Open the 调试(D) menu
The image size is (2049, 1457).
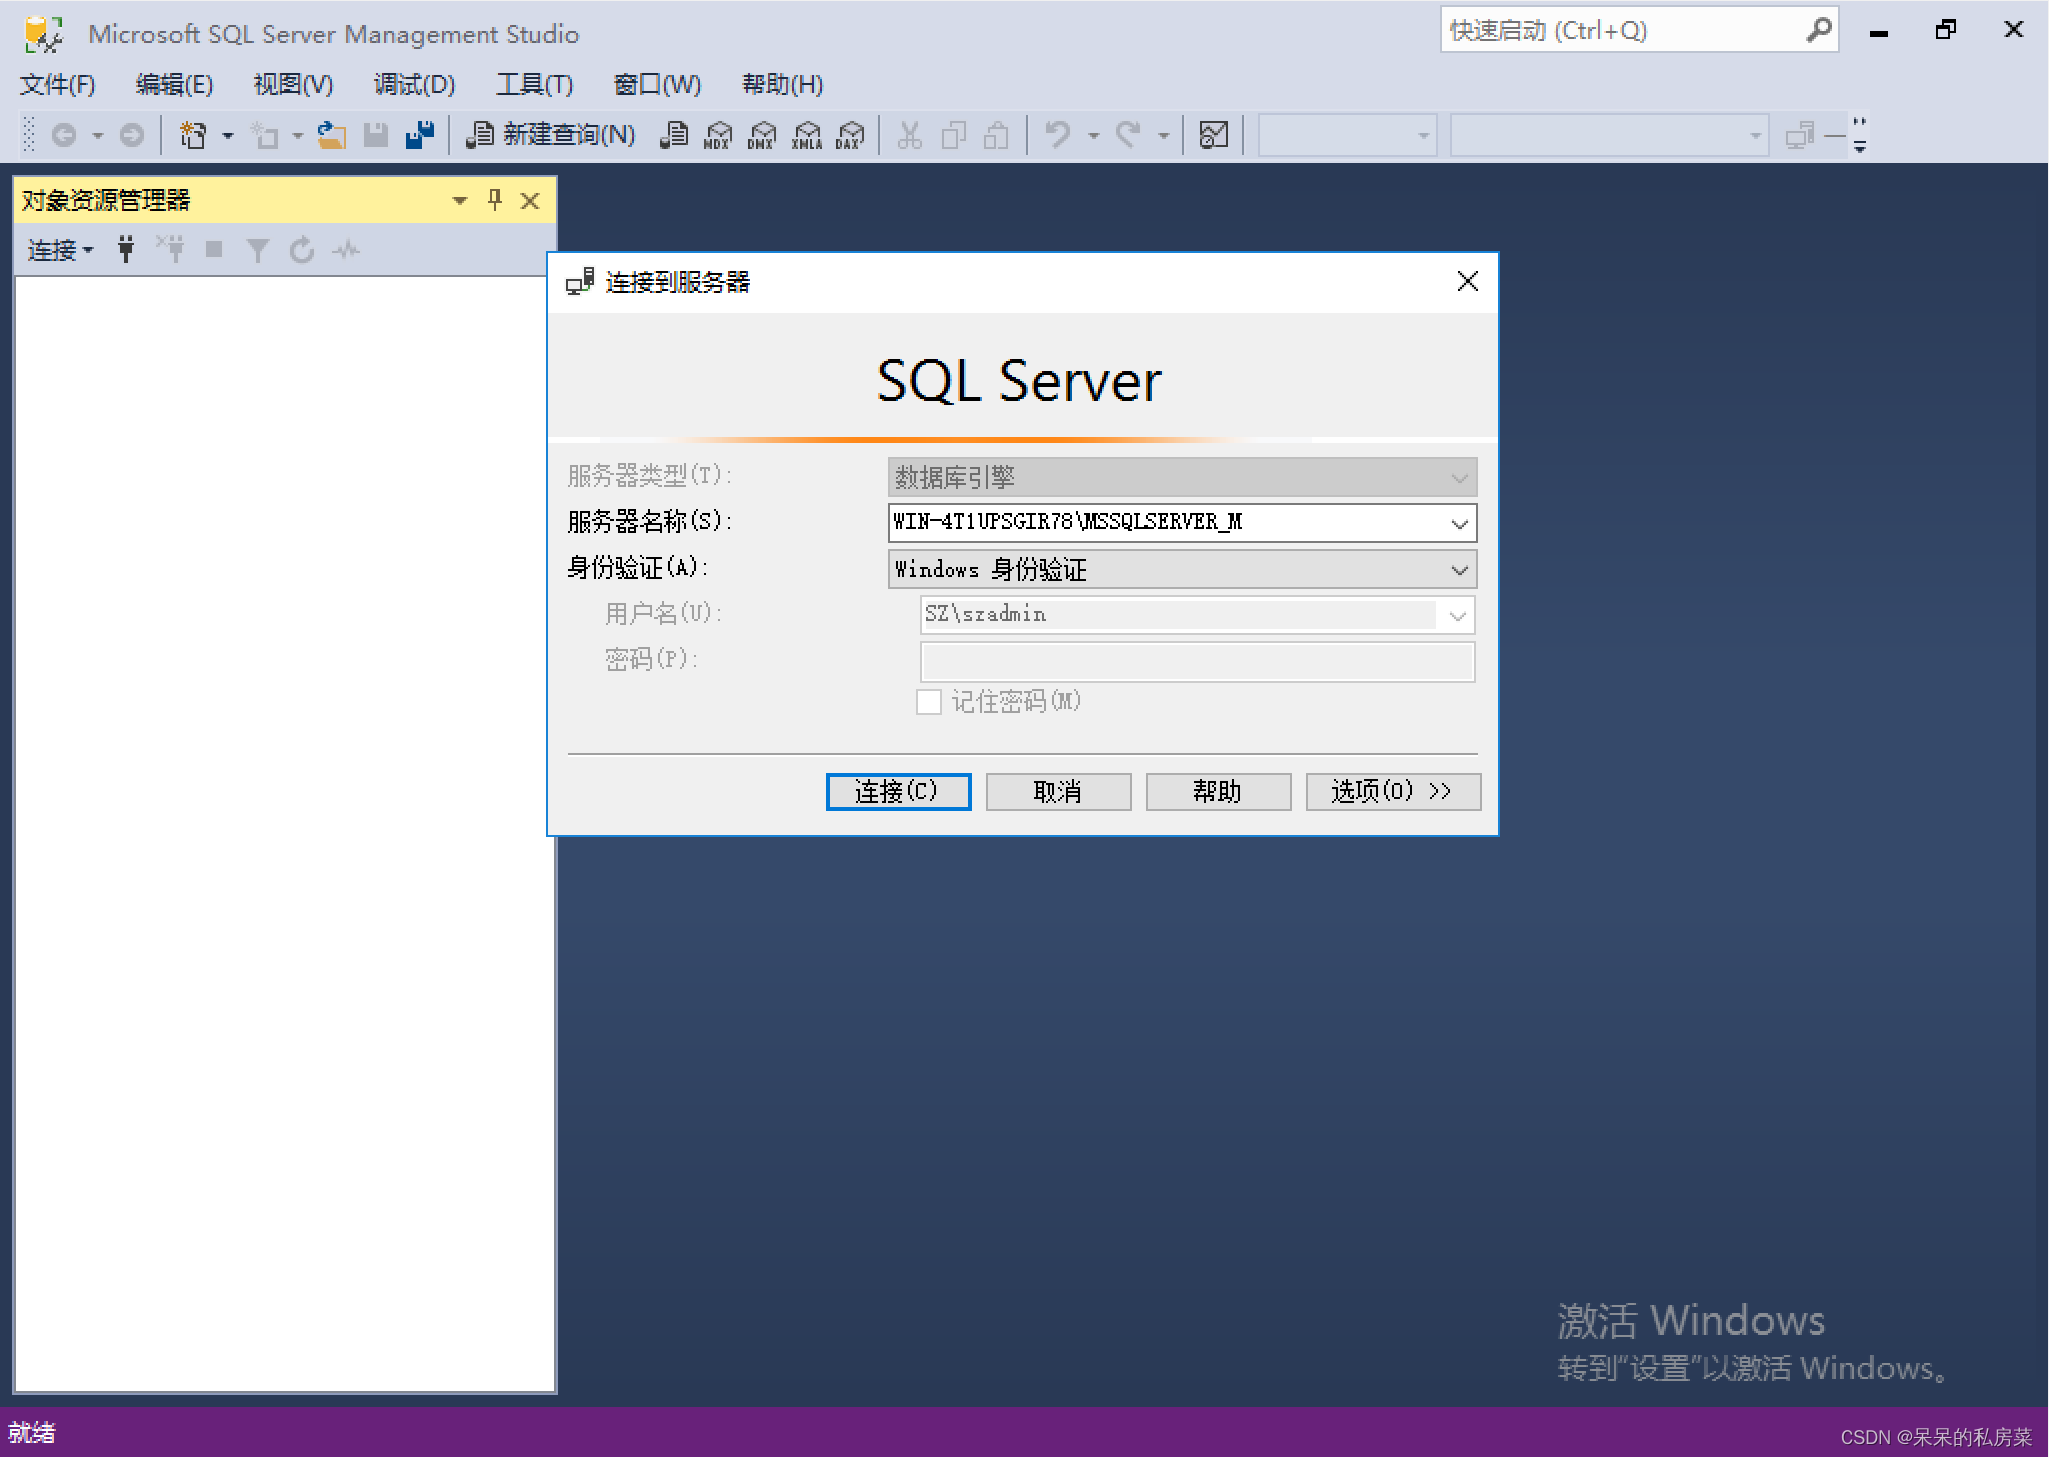[414, 84]
